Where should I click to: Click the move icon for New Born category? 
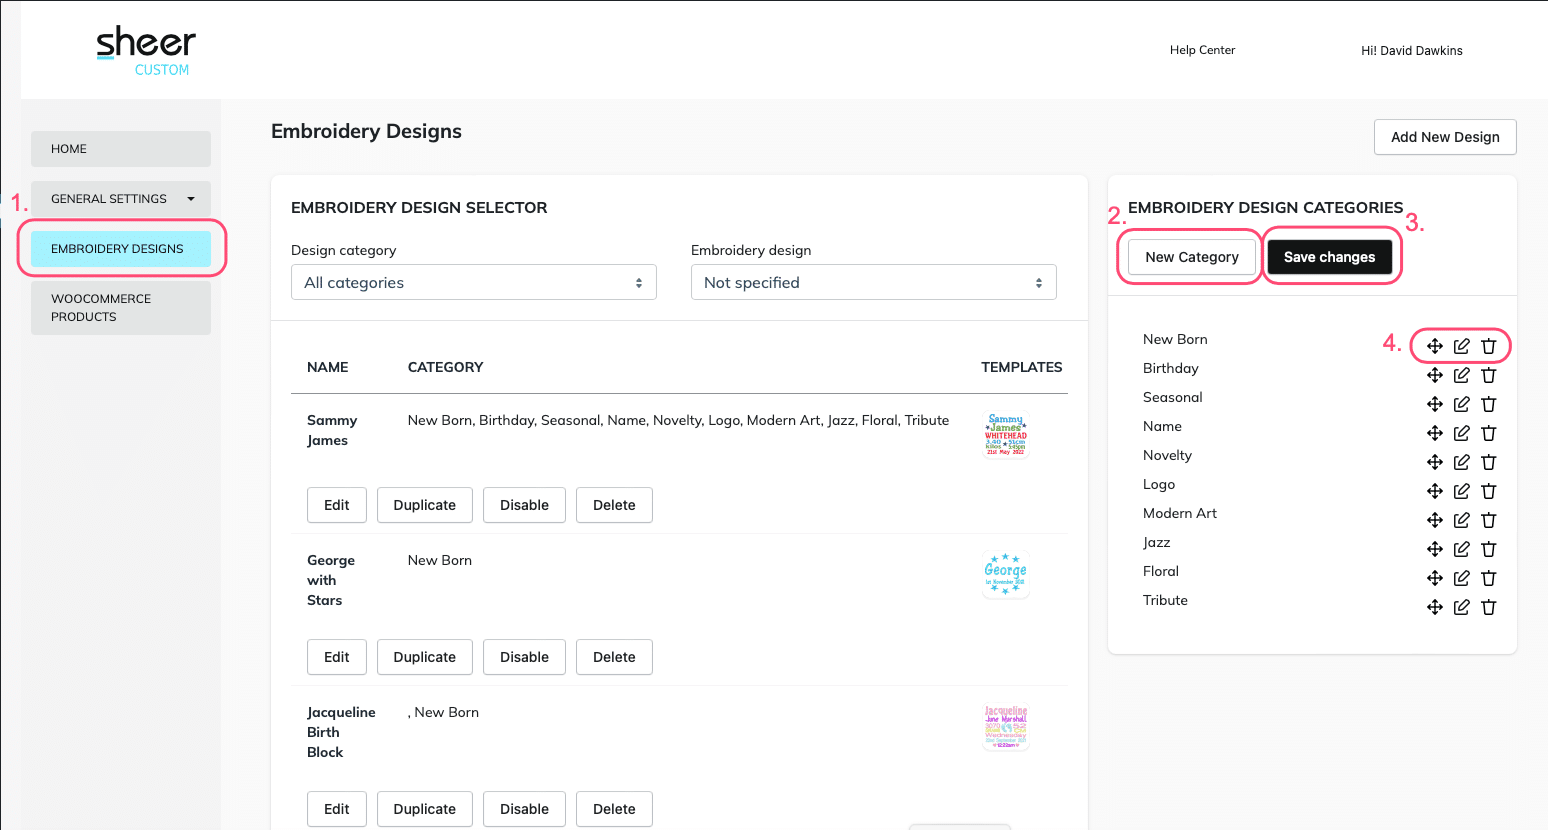[1434, 346]
